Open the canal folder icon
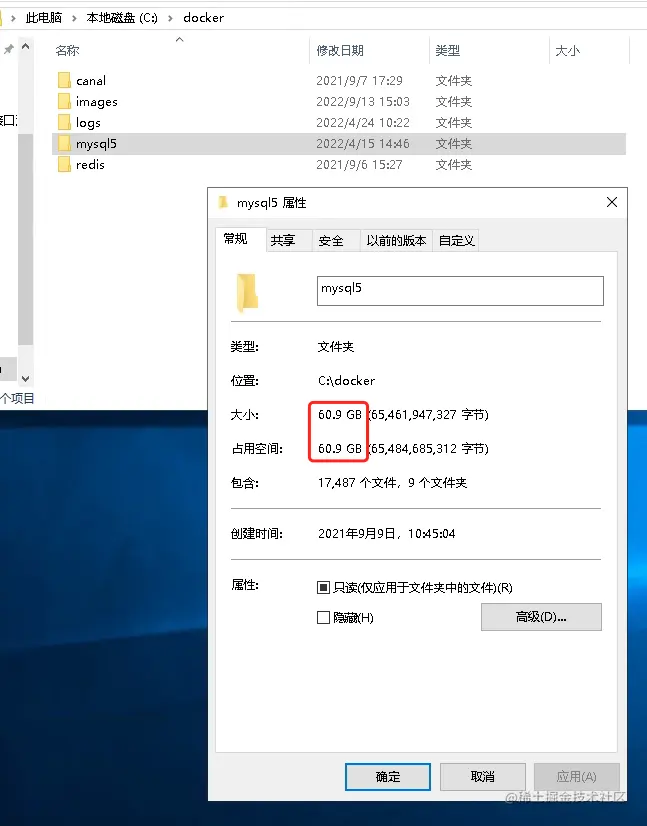 coord(64,81)
